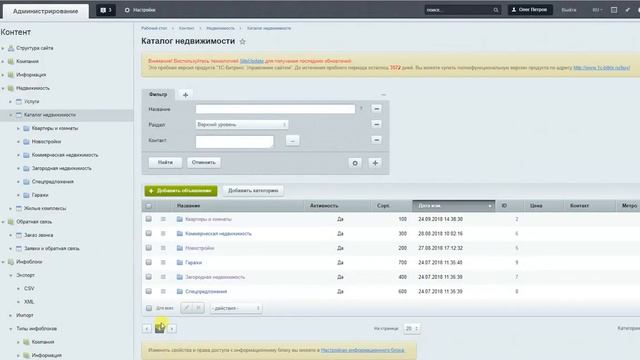640x360 pixels.
Task: Check the Коммерческая недвижимость row checkbox
Action: click(x=149, y=233)
